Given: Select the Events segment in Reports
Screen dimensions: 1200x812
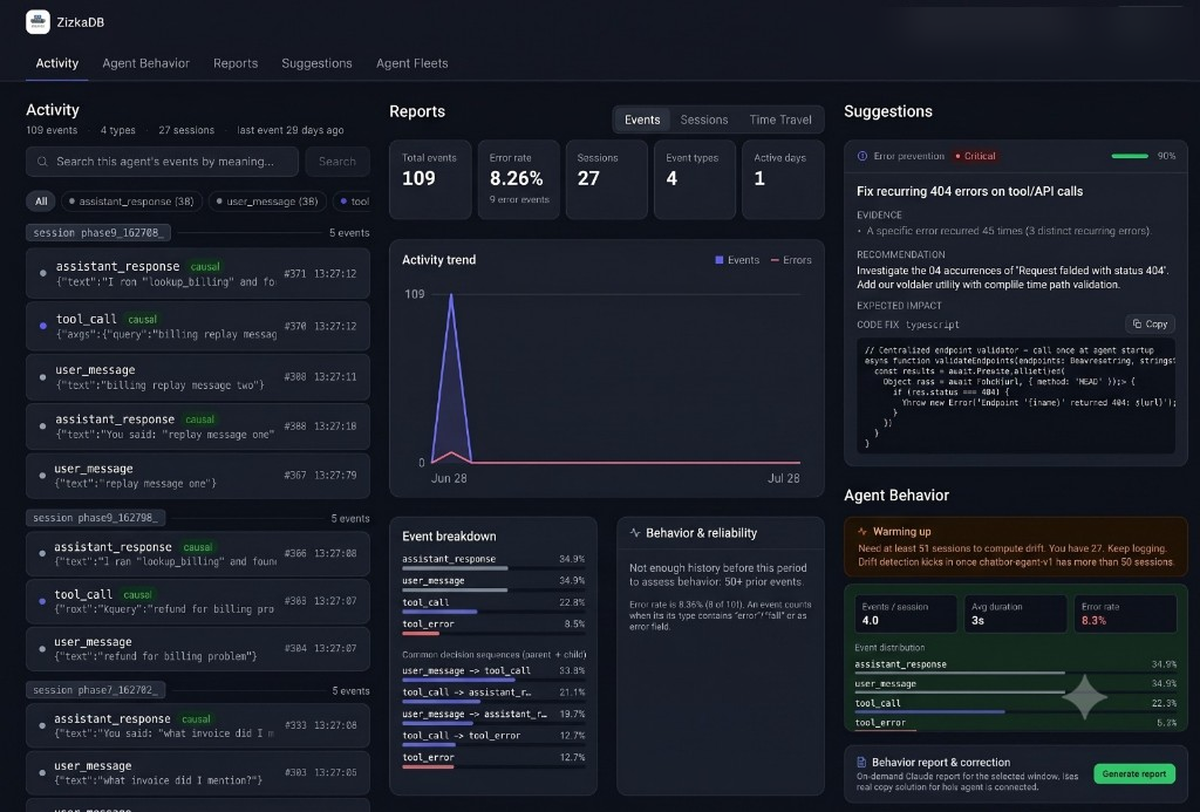Looking at the screenshot, I should 642,120.
